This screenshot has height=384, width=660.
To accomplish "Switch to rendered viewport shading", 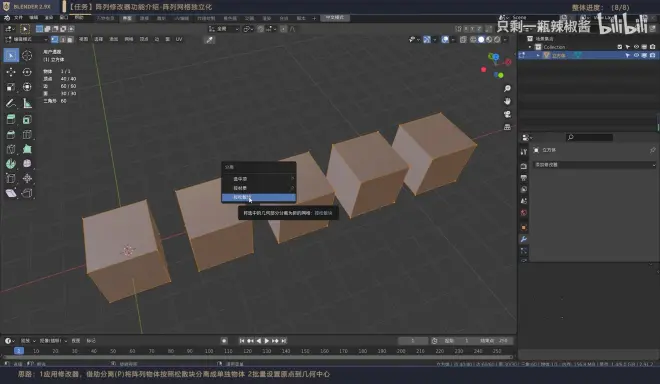I will [x=497, y=40].
